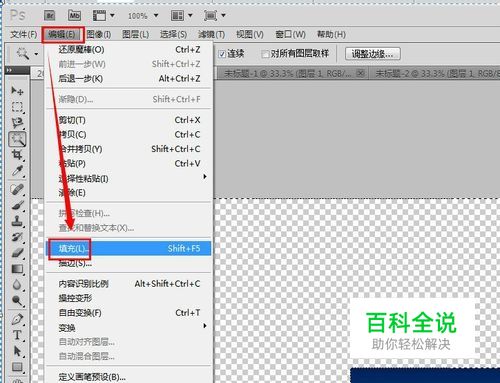Click the View Extras icon

tap(99, 15)
